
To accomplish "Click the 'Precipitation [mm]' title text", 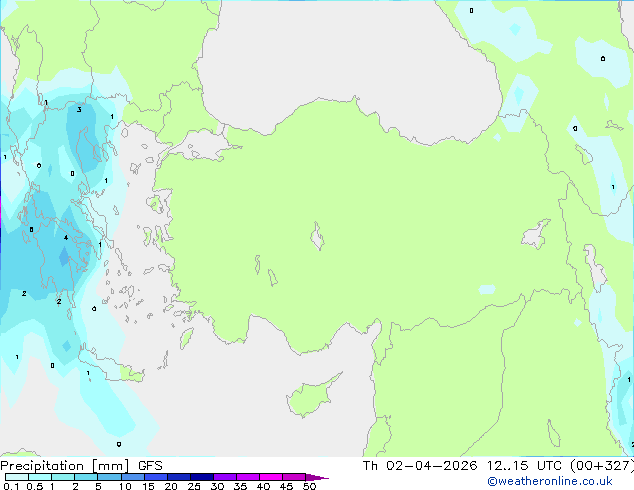I will pyautogui.click(x=65, y=466).
